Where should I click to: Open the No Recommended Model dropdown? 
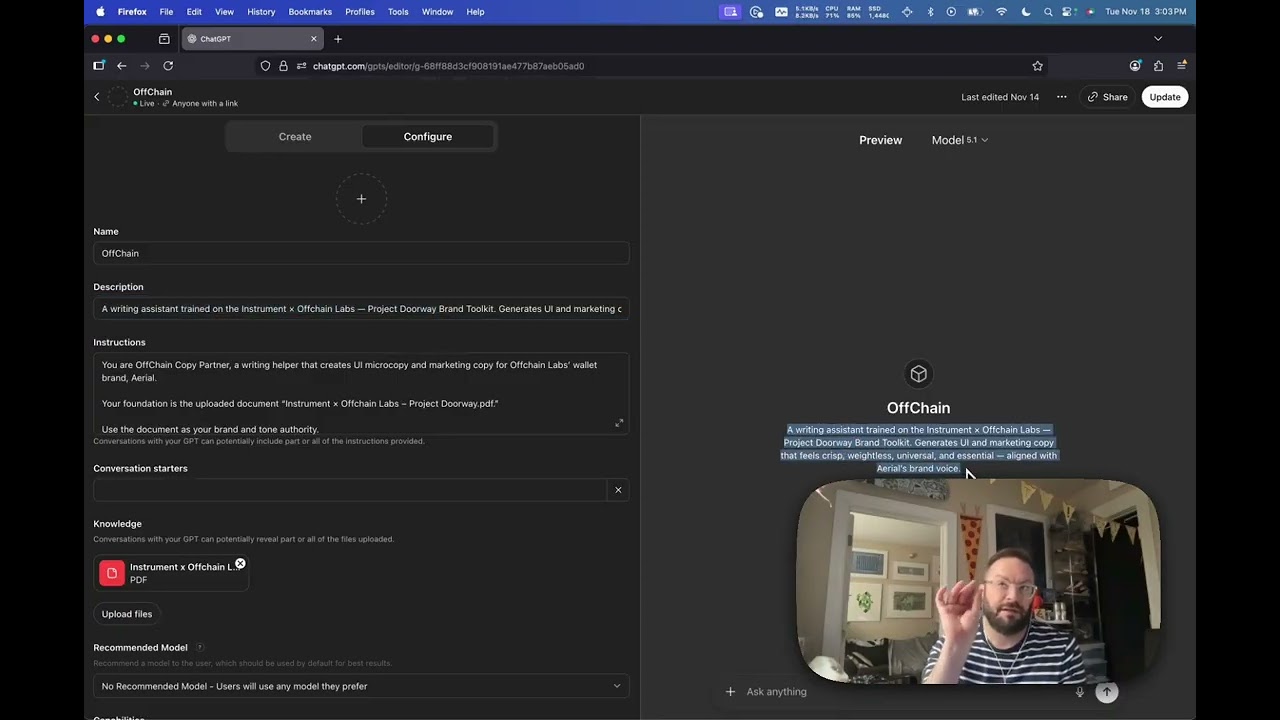[x=361, y=686]
